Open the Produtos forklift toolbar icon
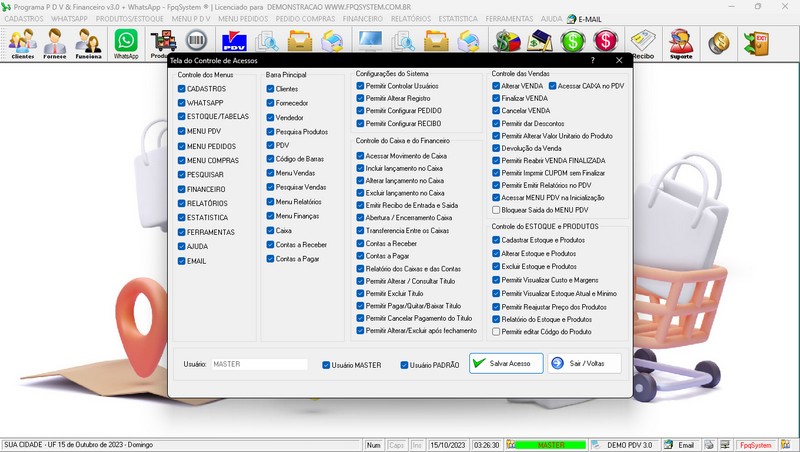 163,43
